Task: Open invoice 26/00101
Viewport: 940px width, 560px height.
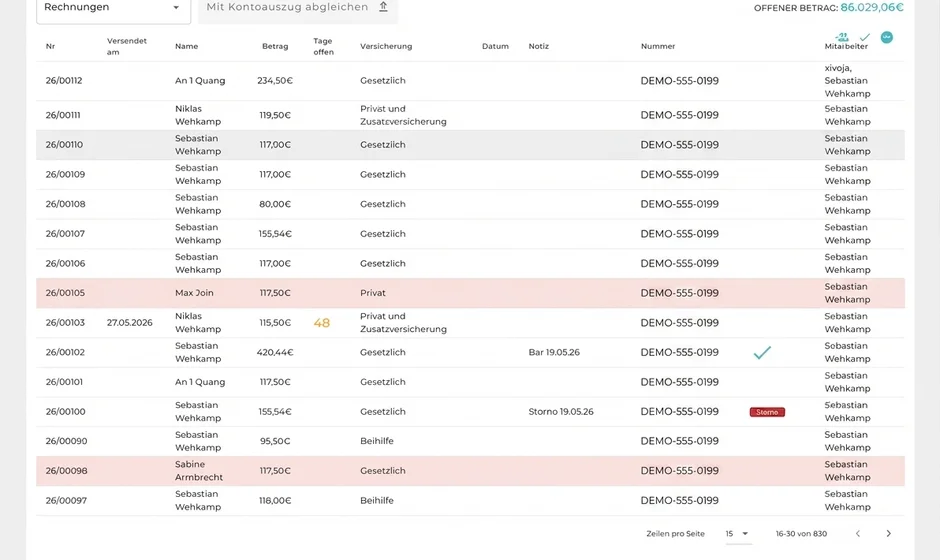Action: click(470, 382)
